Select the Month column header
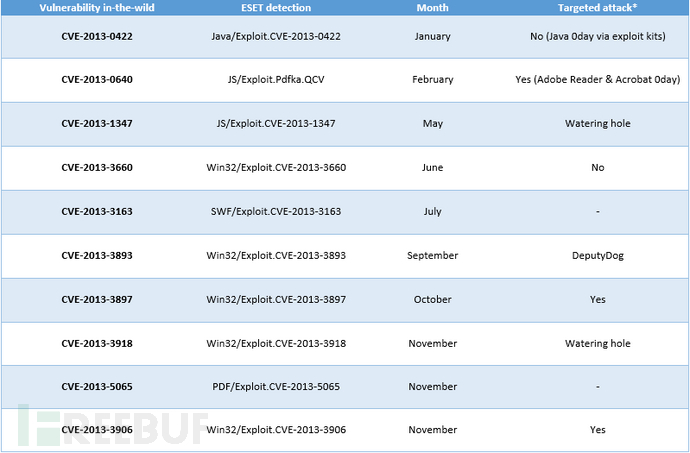690x453 pixels. (433, 7)
